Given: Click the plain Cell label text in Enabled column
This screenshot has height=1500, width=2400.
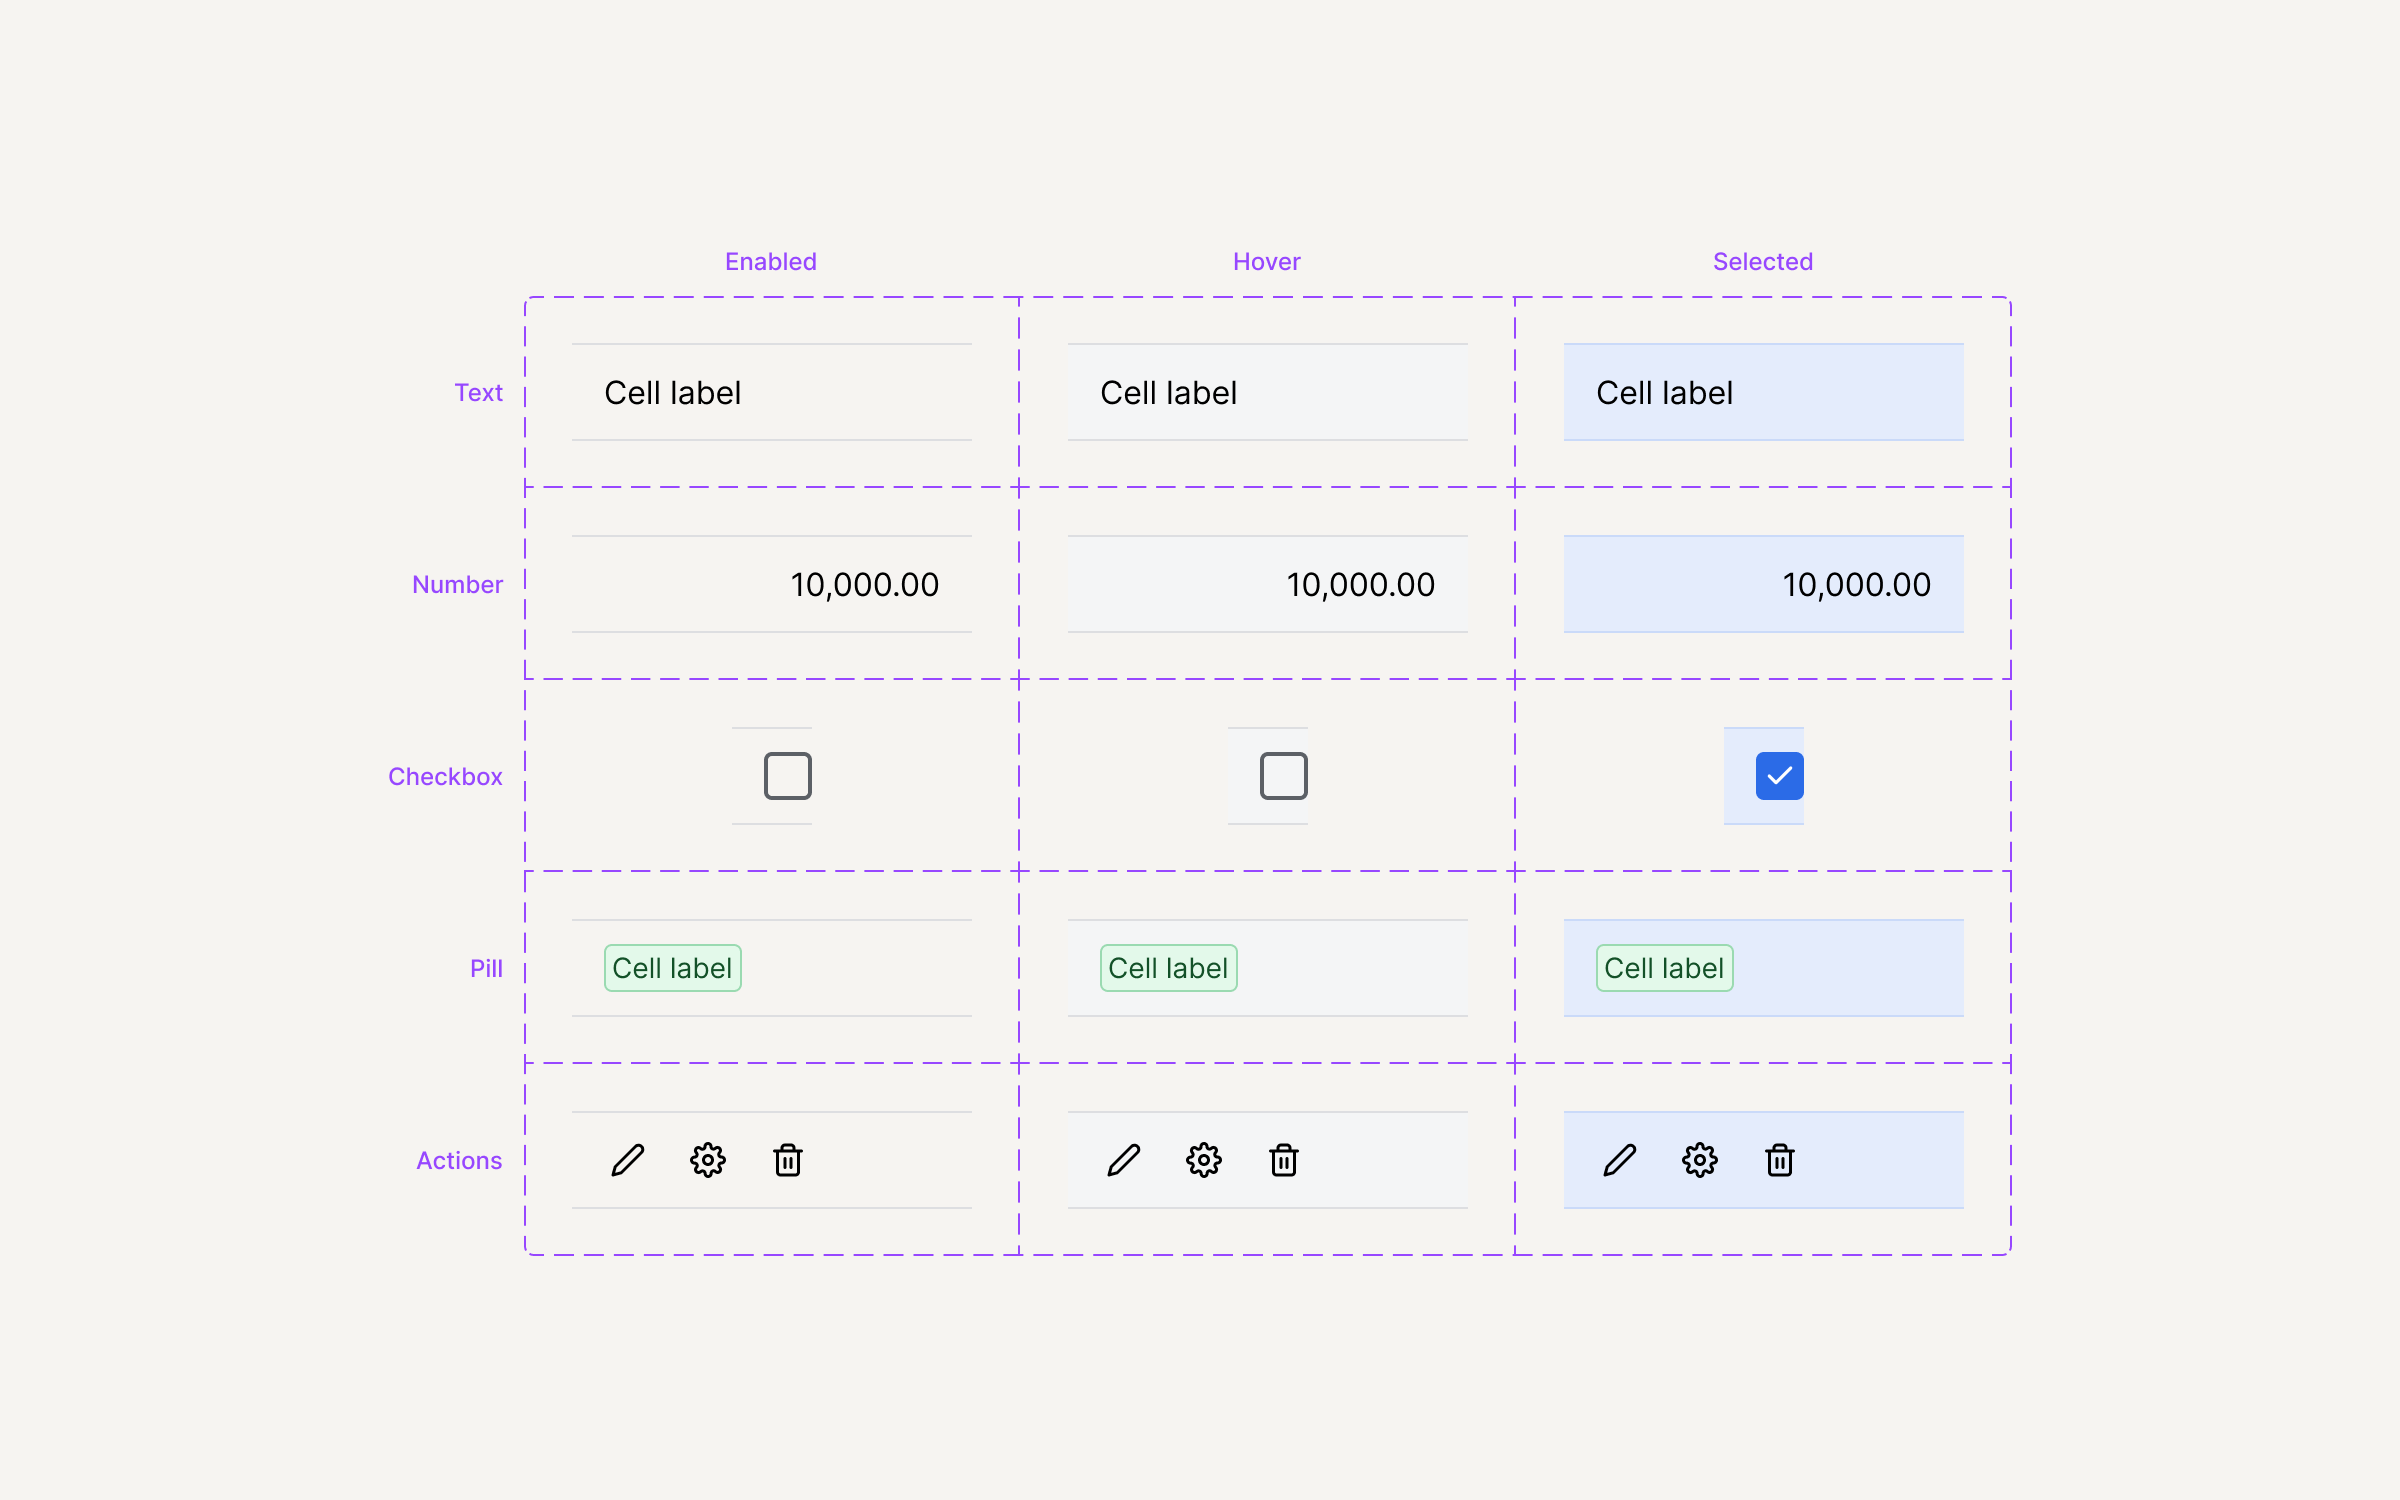Looking at the screenshot, I should click(673, 393).
